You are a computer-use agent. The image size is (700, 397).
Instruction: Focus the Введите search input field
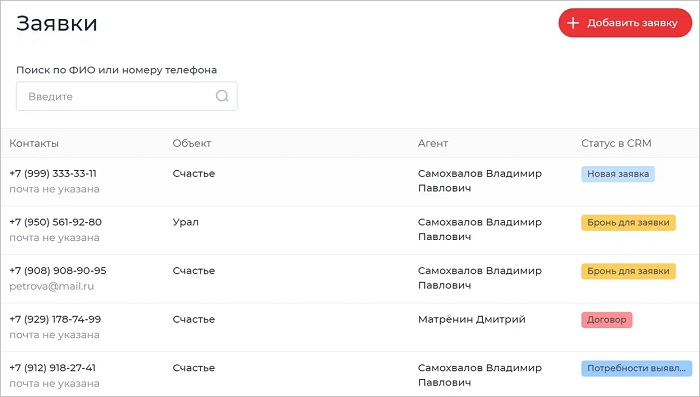click(127, 96)
